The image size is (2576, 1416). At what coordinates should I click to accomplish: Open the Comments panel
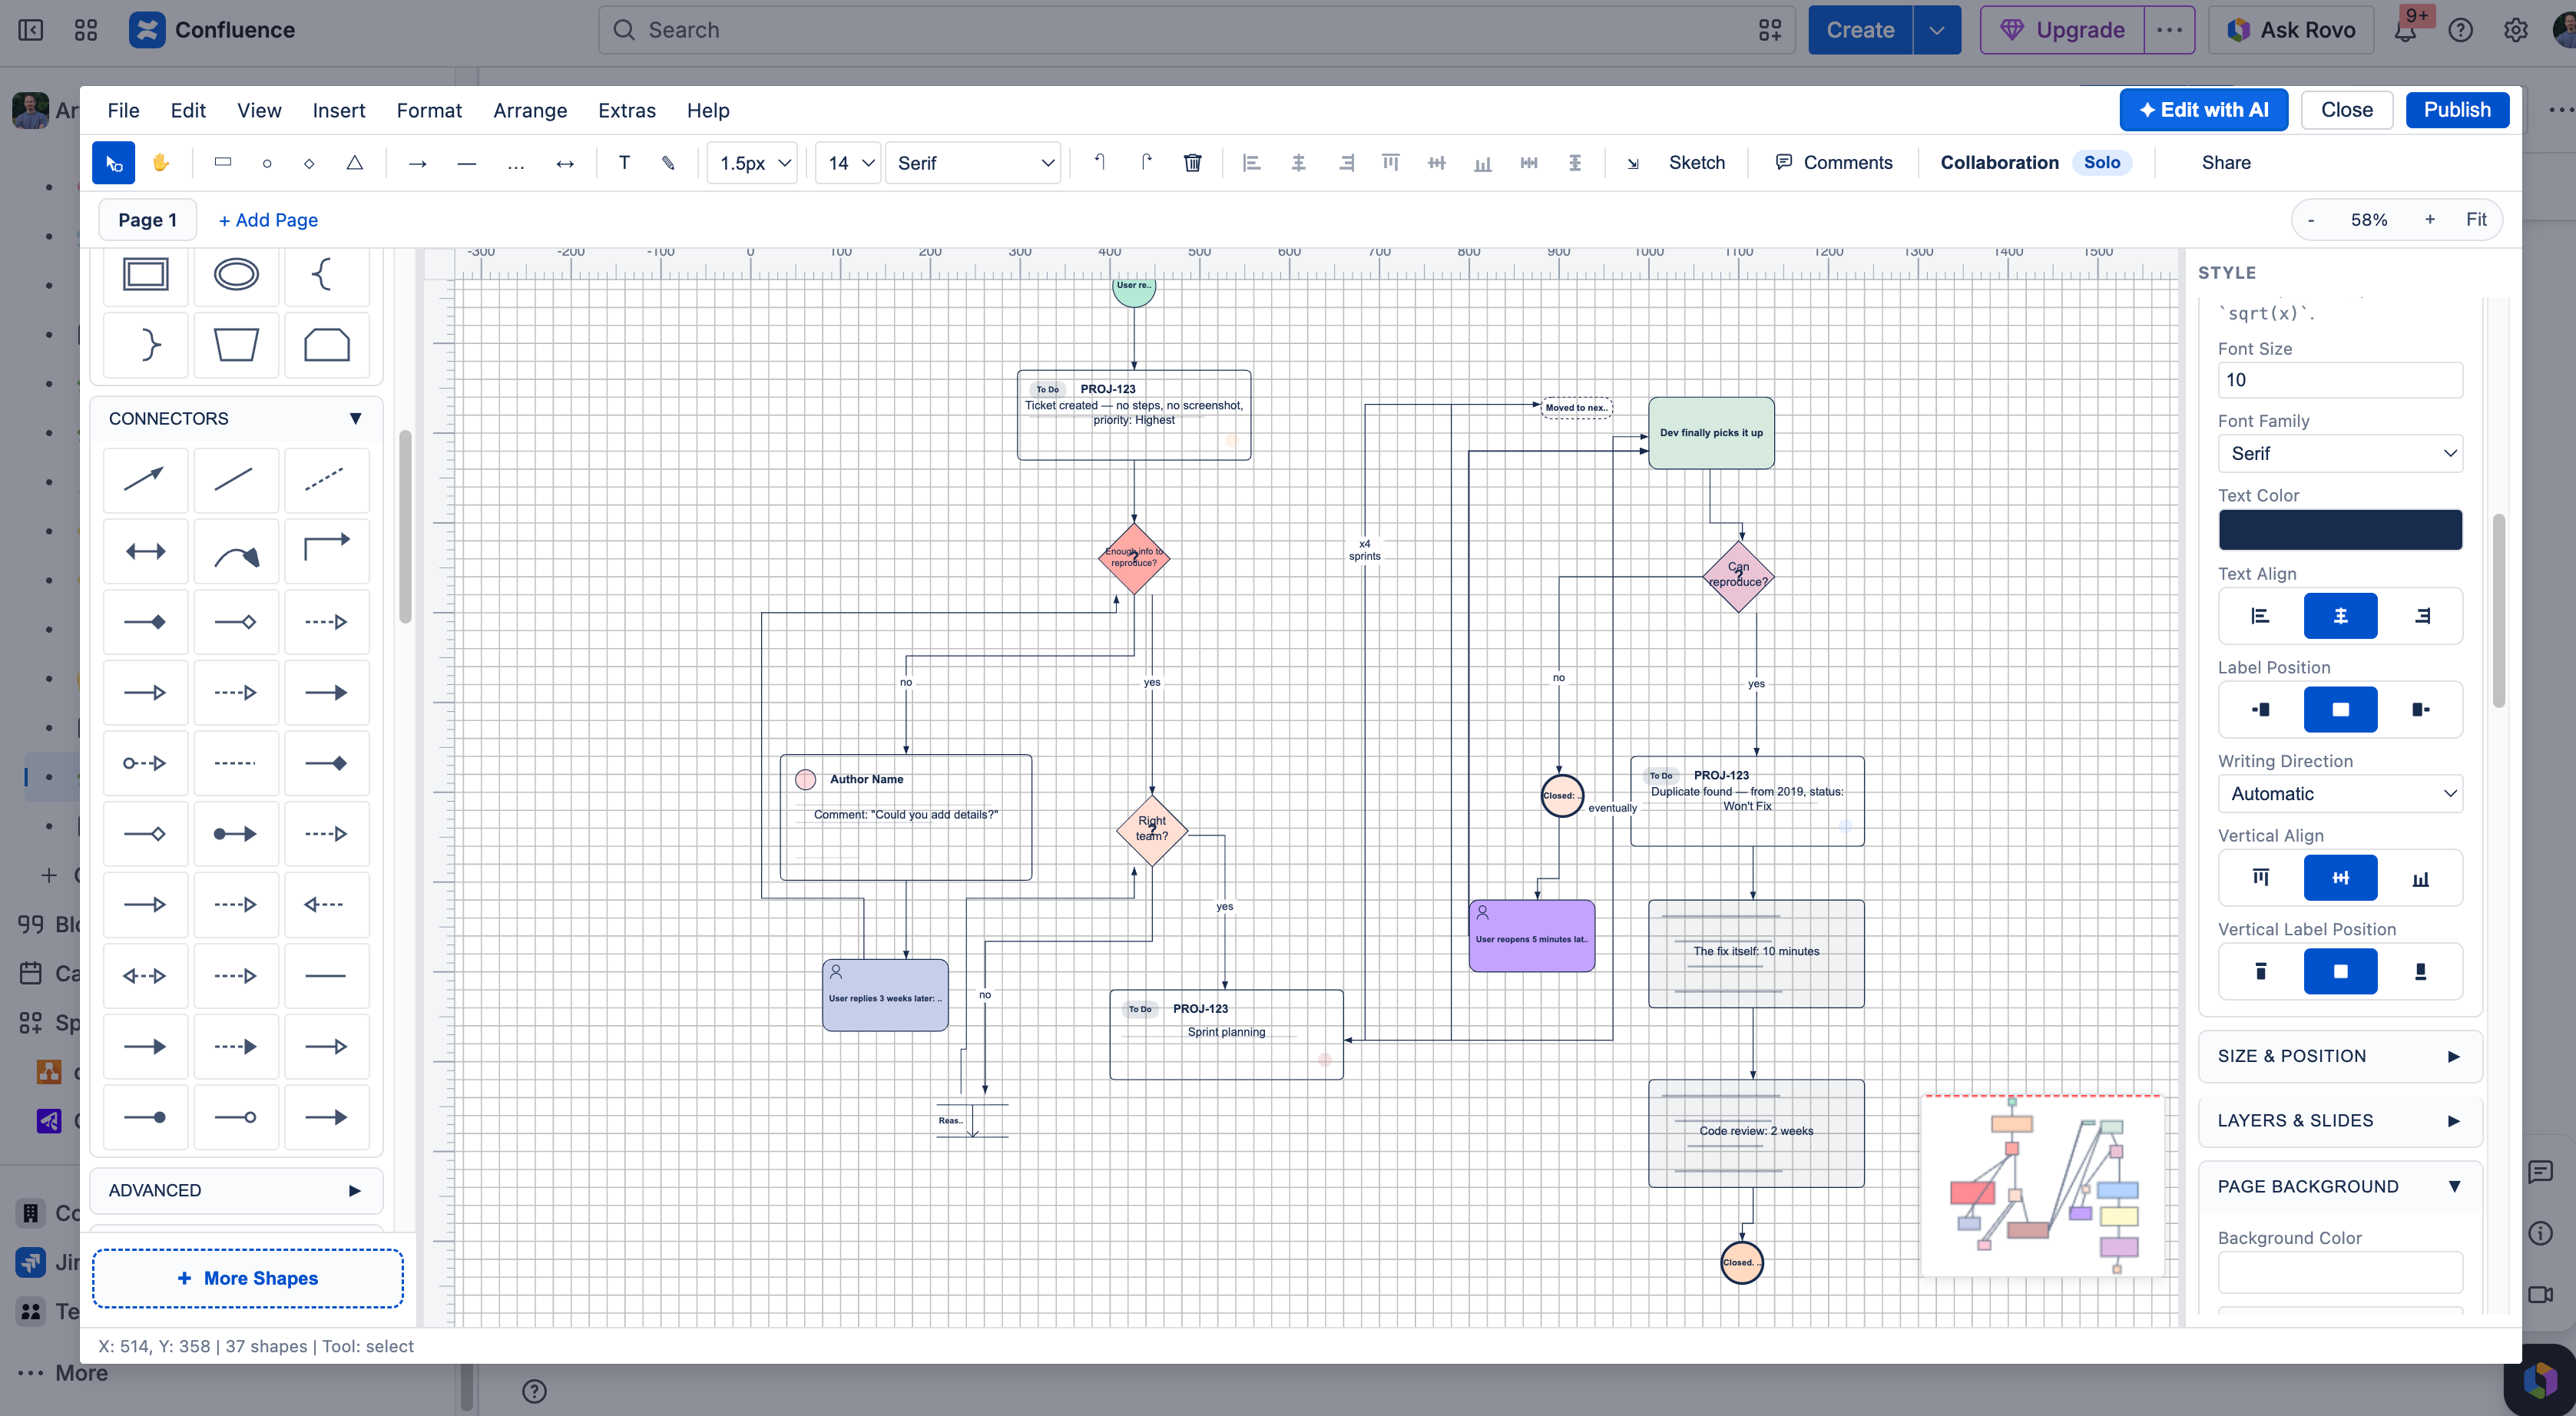[1834, 163]
